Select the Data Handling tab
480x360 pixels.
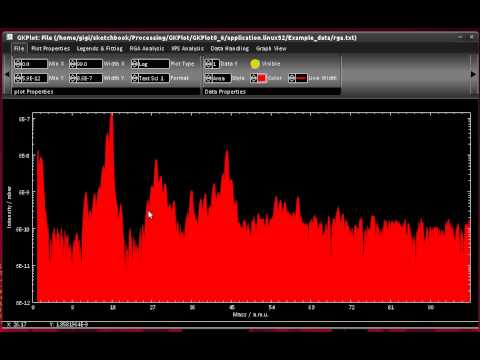[x=230, y=49]
